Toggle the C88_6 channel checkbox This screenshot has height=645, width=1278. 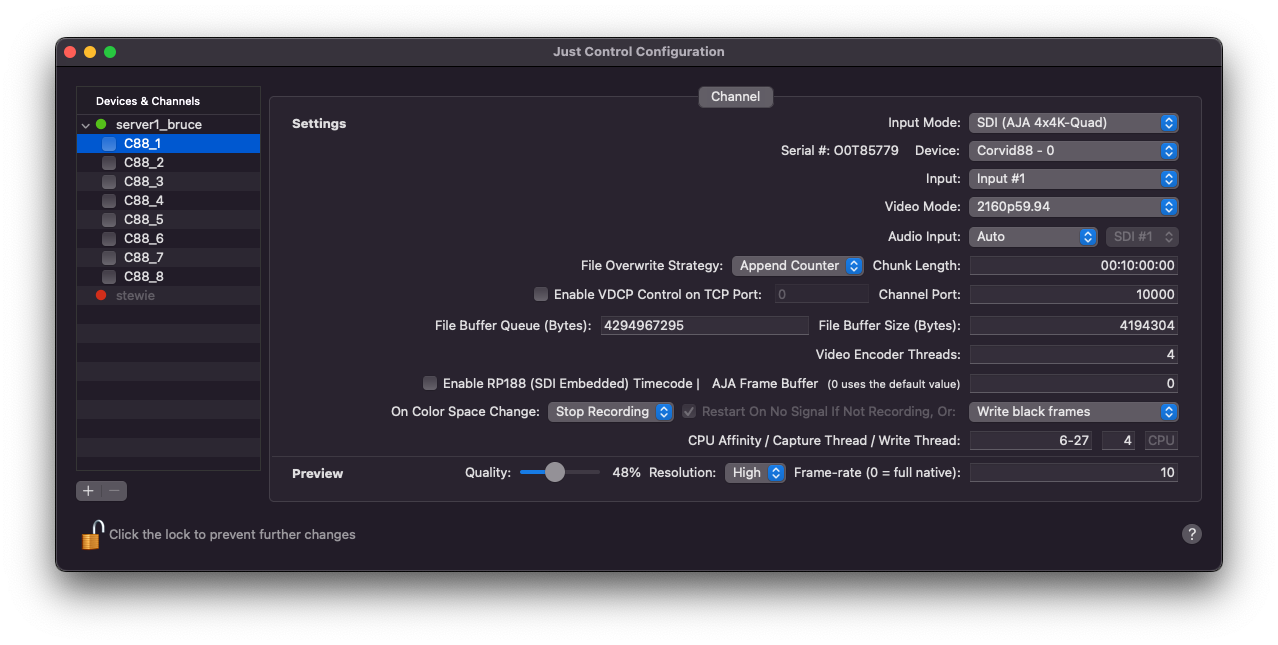[109, 238]
